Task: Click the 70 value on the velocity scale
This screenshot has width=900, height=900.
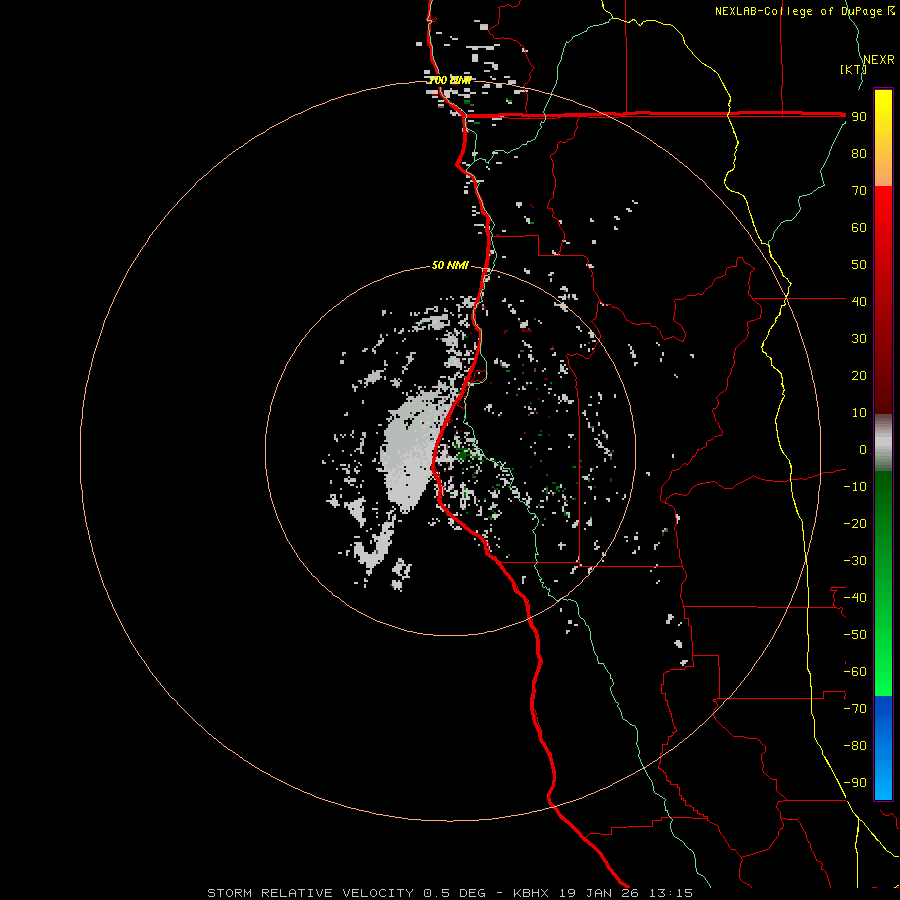Action: click(859, 191)
